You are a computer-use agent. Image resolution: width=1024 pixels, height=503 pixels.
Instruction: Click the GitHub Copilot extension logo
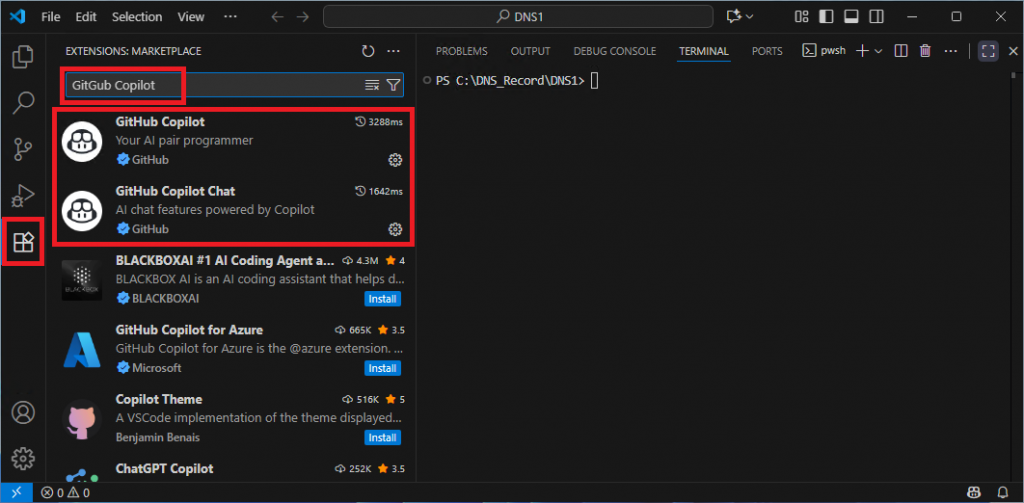82,140
